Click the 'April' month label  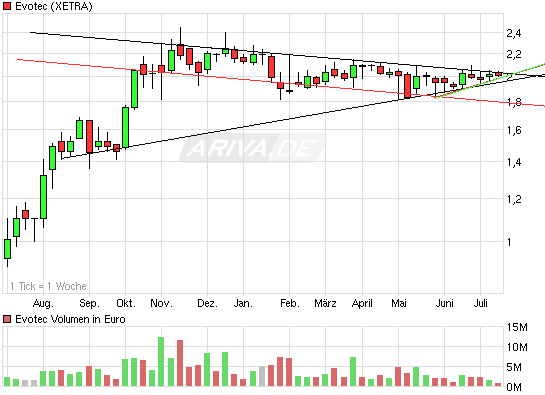click(362, 303)
